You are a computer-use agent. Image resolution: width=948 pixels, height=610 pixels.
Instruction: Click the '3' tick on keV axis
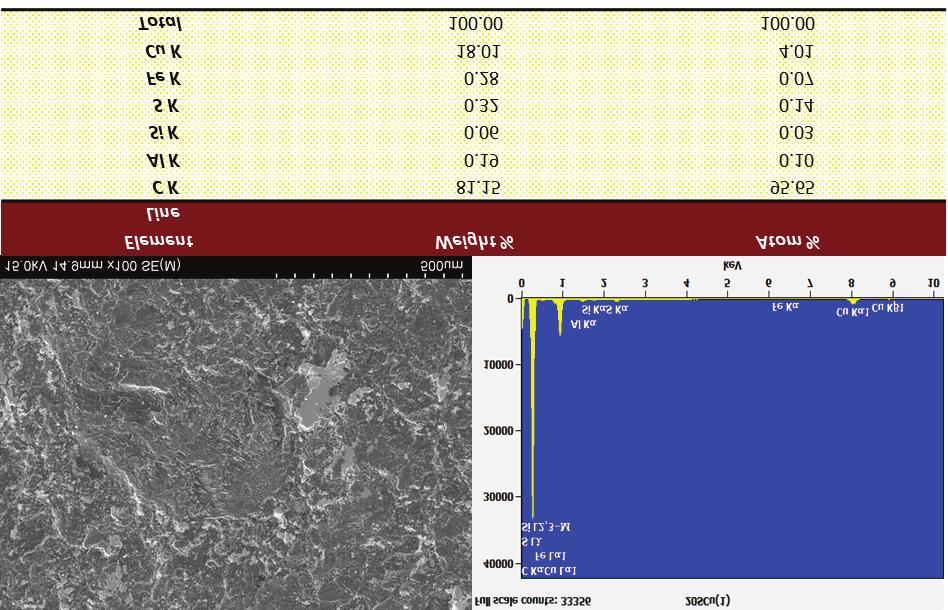[x=644, y=283]
